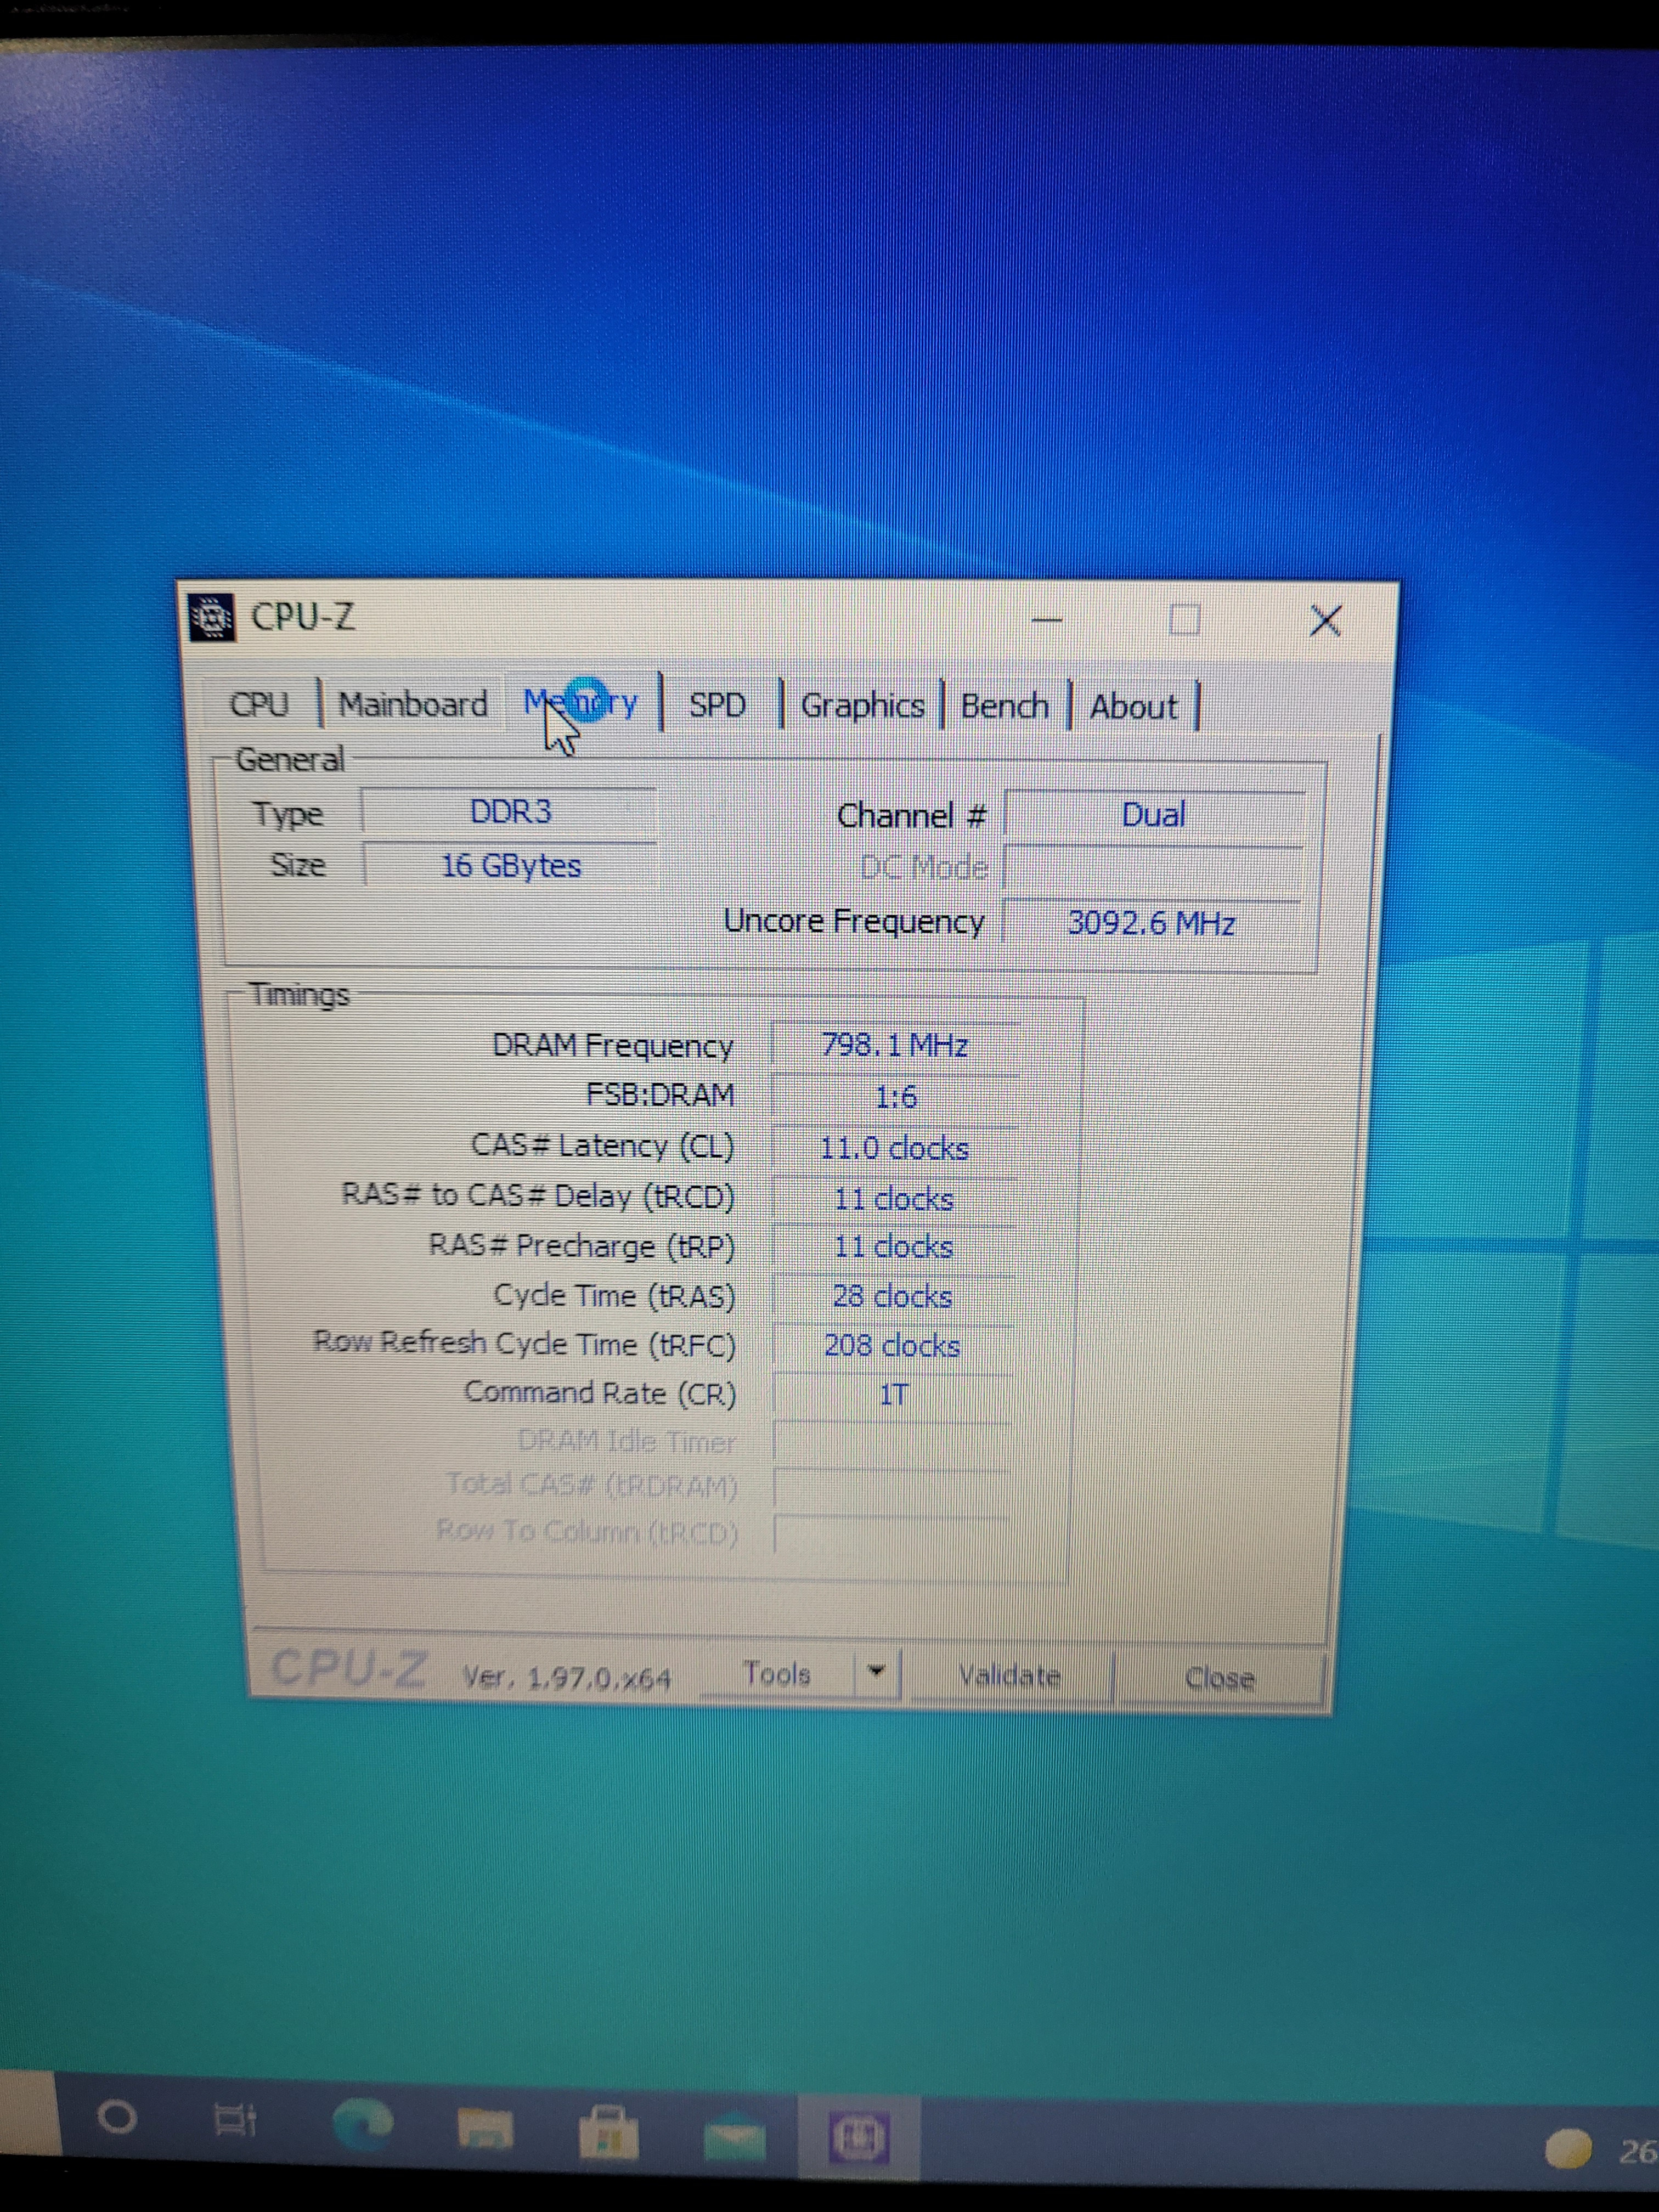Click the empty Row To Column field

pos(891,1533)
